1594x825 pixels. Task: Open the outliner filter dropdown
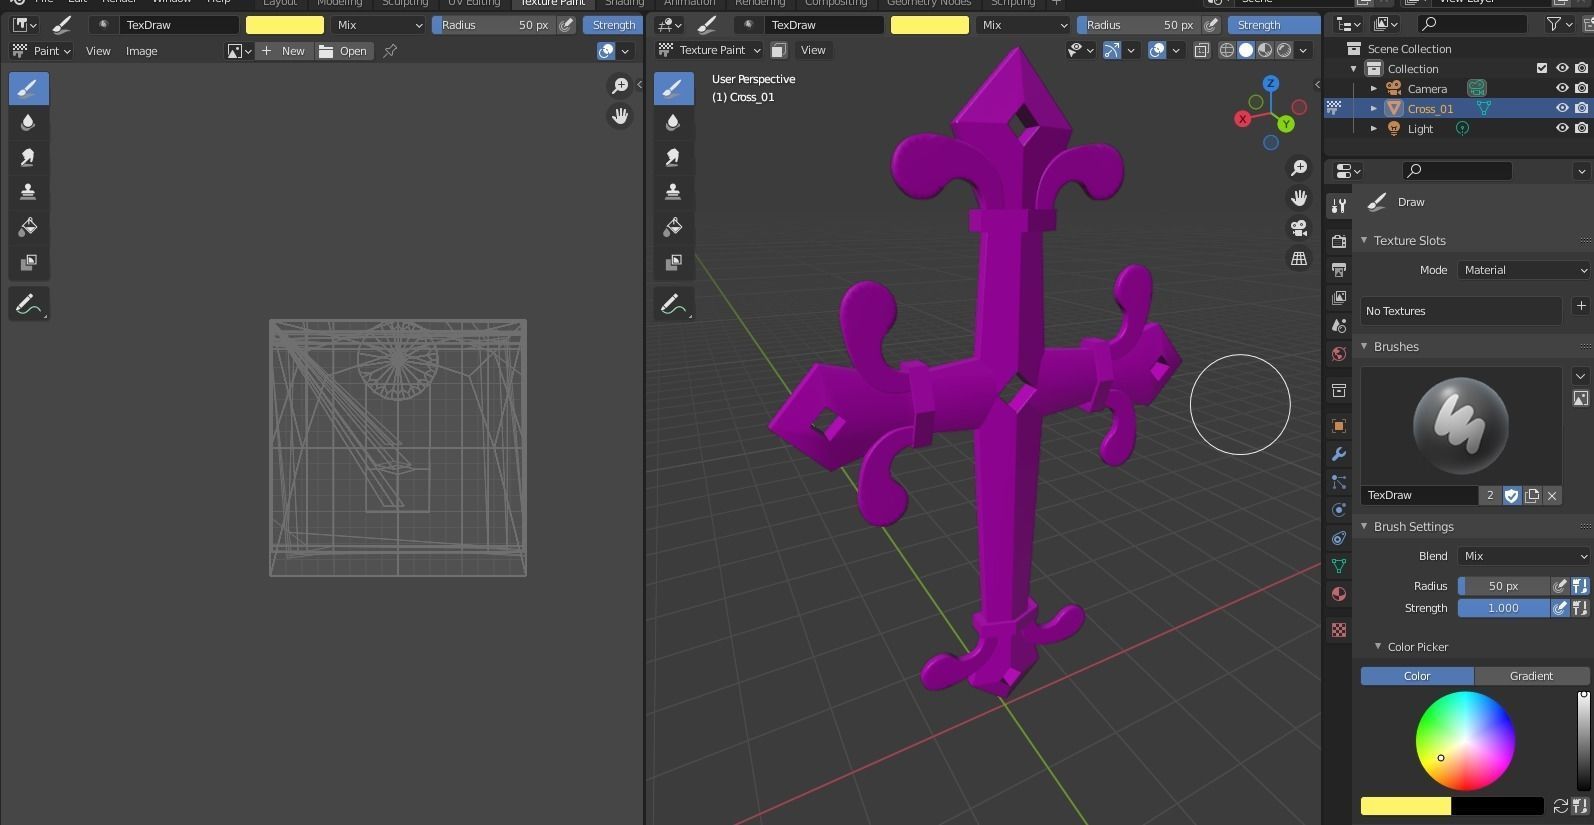pyautogui.click(x=1557, y=24)
